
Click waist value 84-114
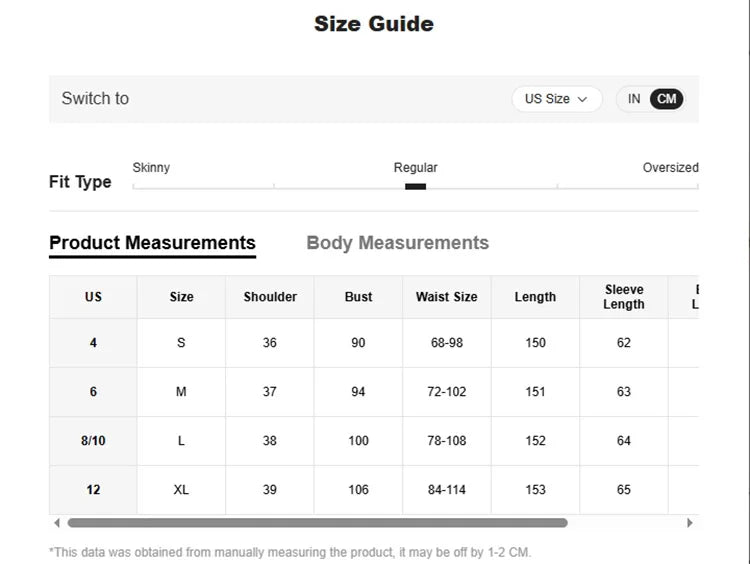447,490
